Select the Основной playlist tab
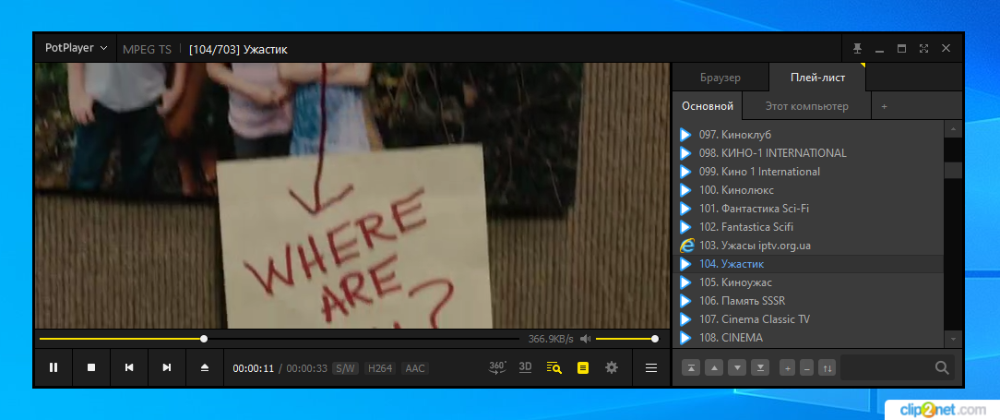The height and width of the screenshot is (420, 1000). click(707, 106)
